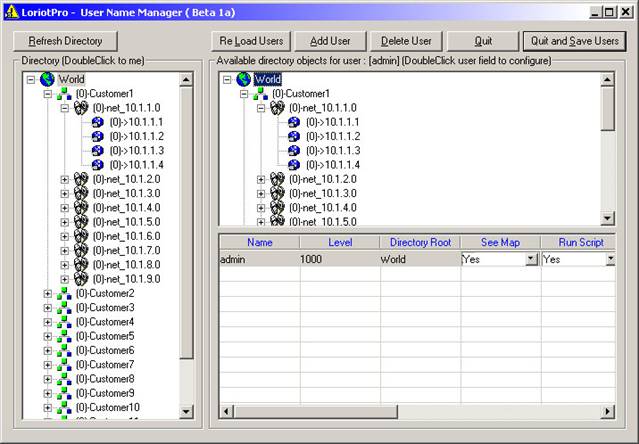Click the Level column header
The width and height of the screenshot is (639, 444).
coord(340,242)
